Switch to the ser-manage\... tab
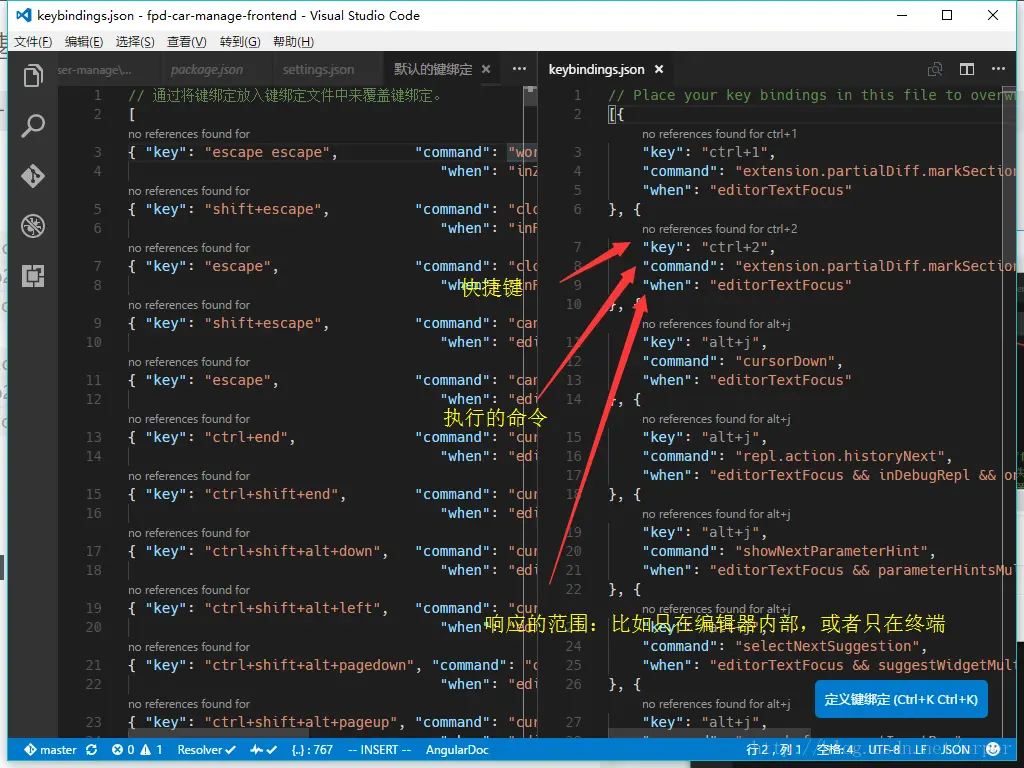Screen dimensions: 1024x768 tap(95, 69)
